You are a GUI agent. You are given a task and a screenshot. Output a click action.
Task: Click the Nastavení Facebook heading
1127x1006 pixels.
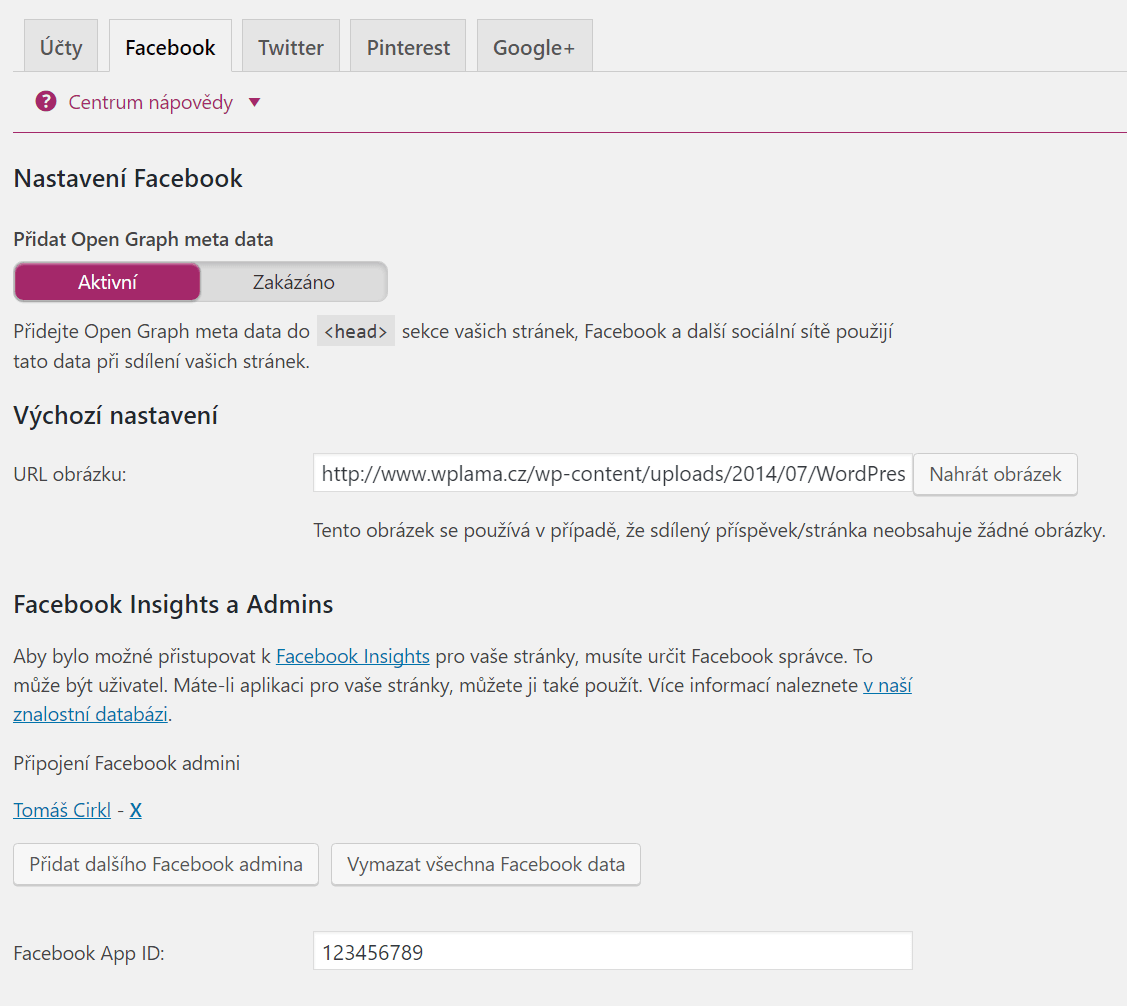(x=128, y=178)
